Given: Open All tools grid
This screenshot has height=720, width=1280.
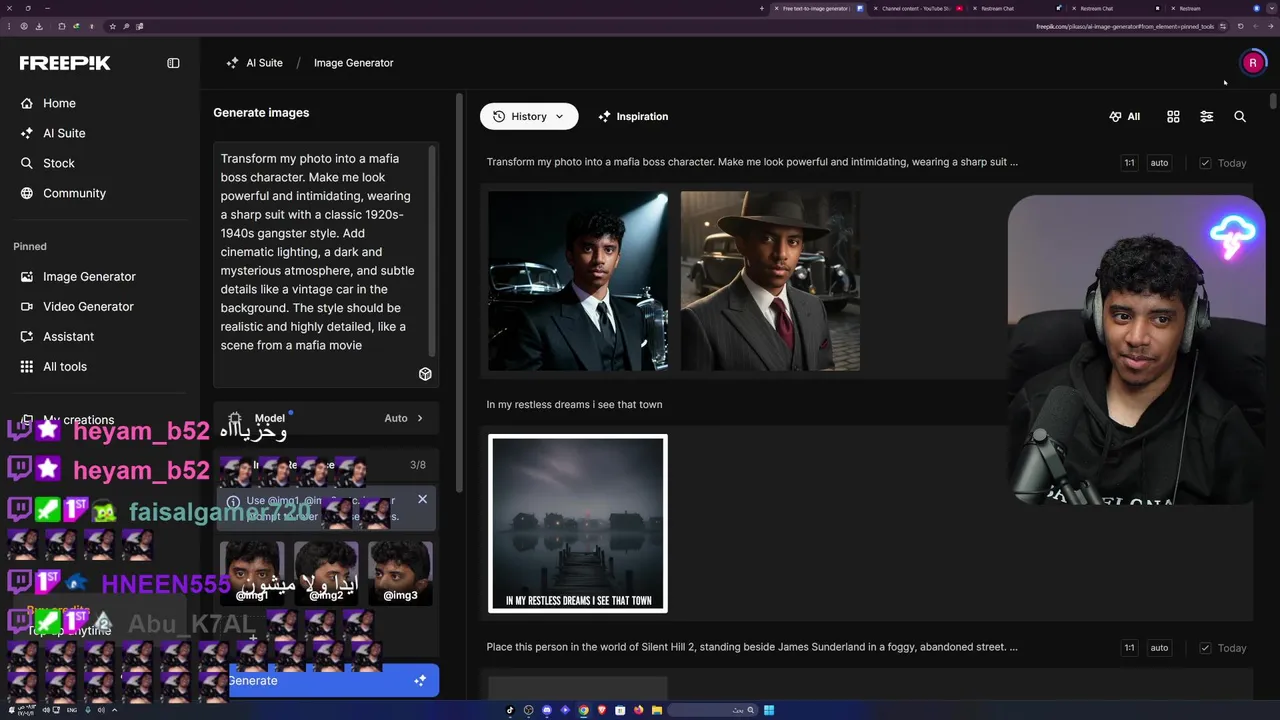Looking at the screenshot, I should [x=65, y=366].
